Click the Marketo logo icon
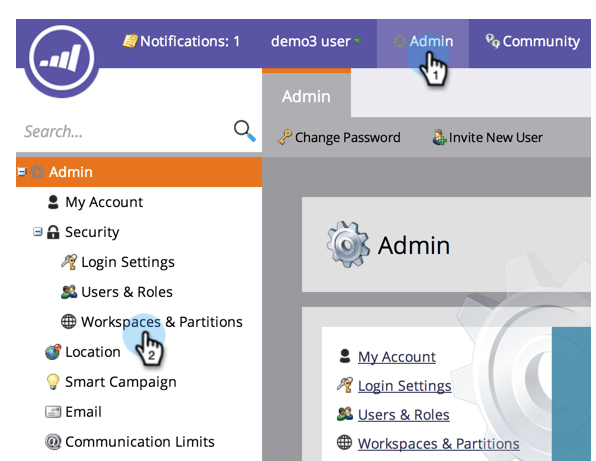Screen dimensions: 596x461 pos(62,58)
